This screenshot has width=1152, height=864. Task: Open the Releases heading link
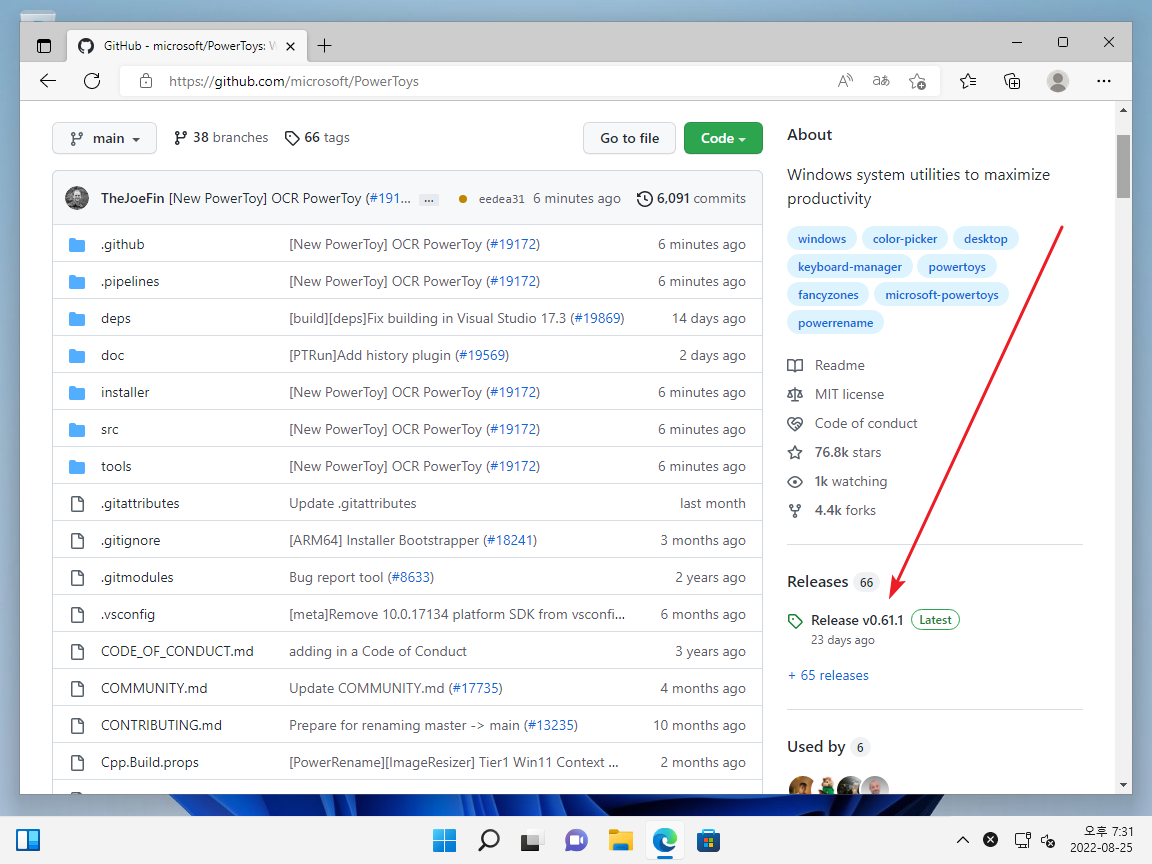pos(817,582)
